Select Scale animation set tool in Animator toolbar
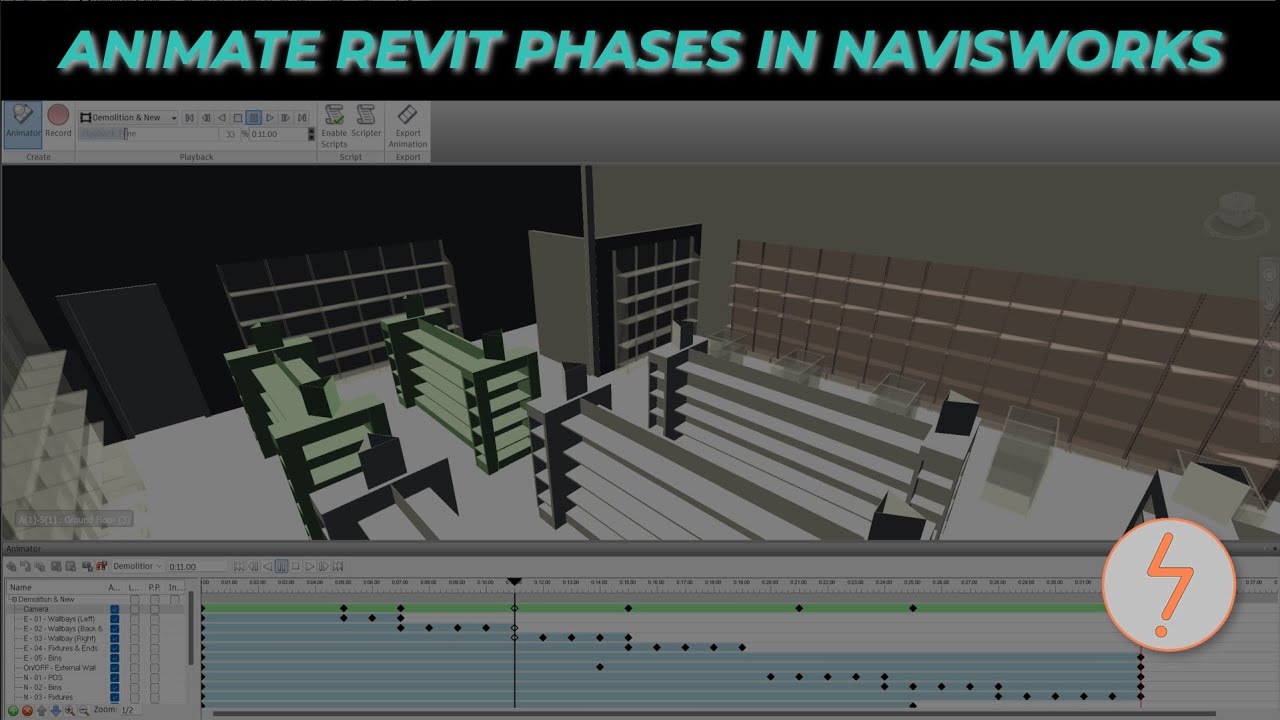1280x720 pixels. tap(40, 566)
